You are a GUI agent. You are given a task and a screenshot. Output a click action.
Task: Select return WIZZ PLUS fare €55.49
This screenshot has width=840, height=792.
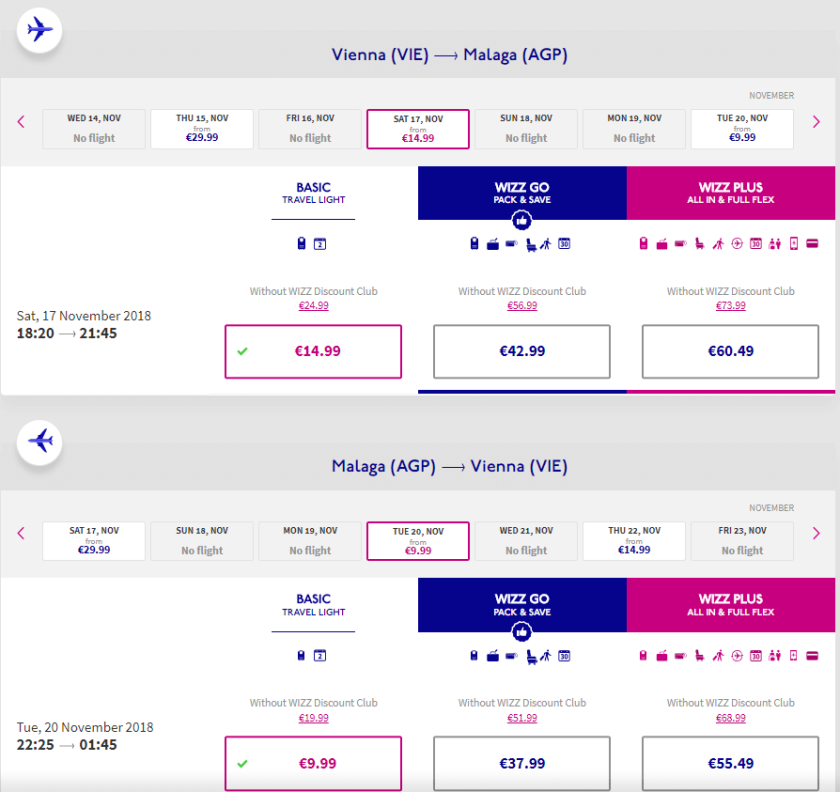pos(730,763)
